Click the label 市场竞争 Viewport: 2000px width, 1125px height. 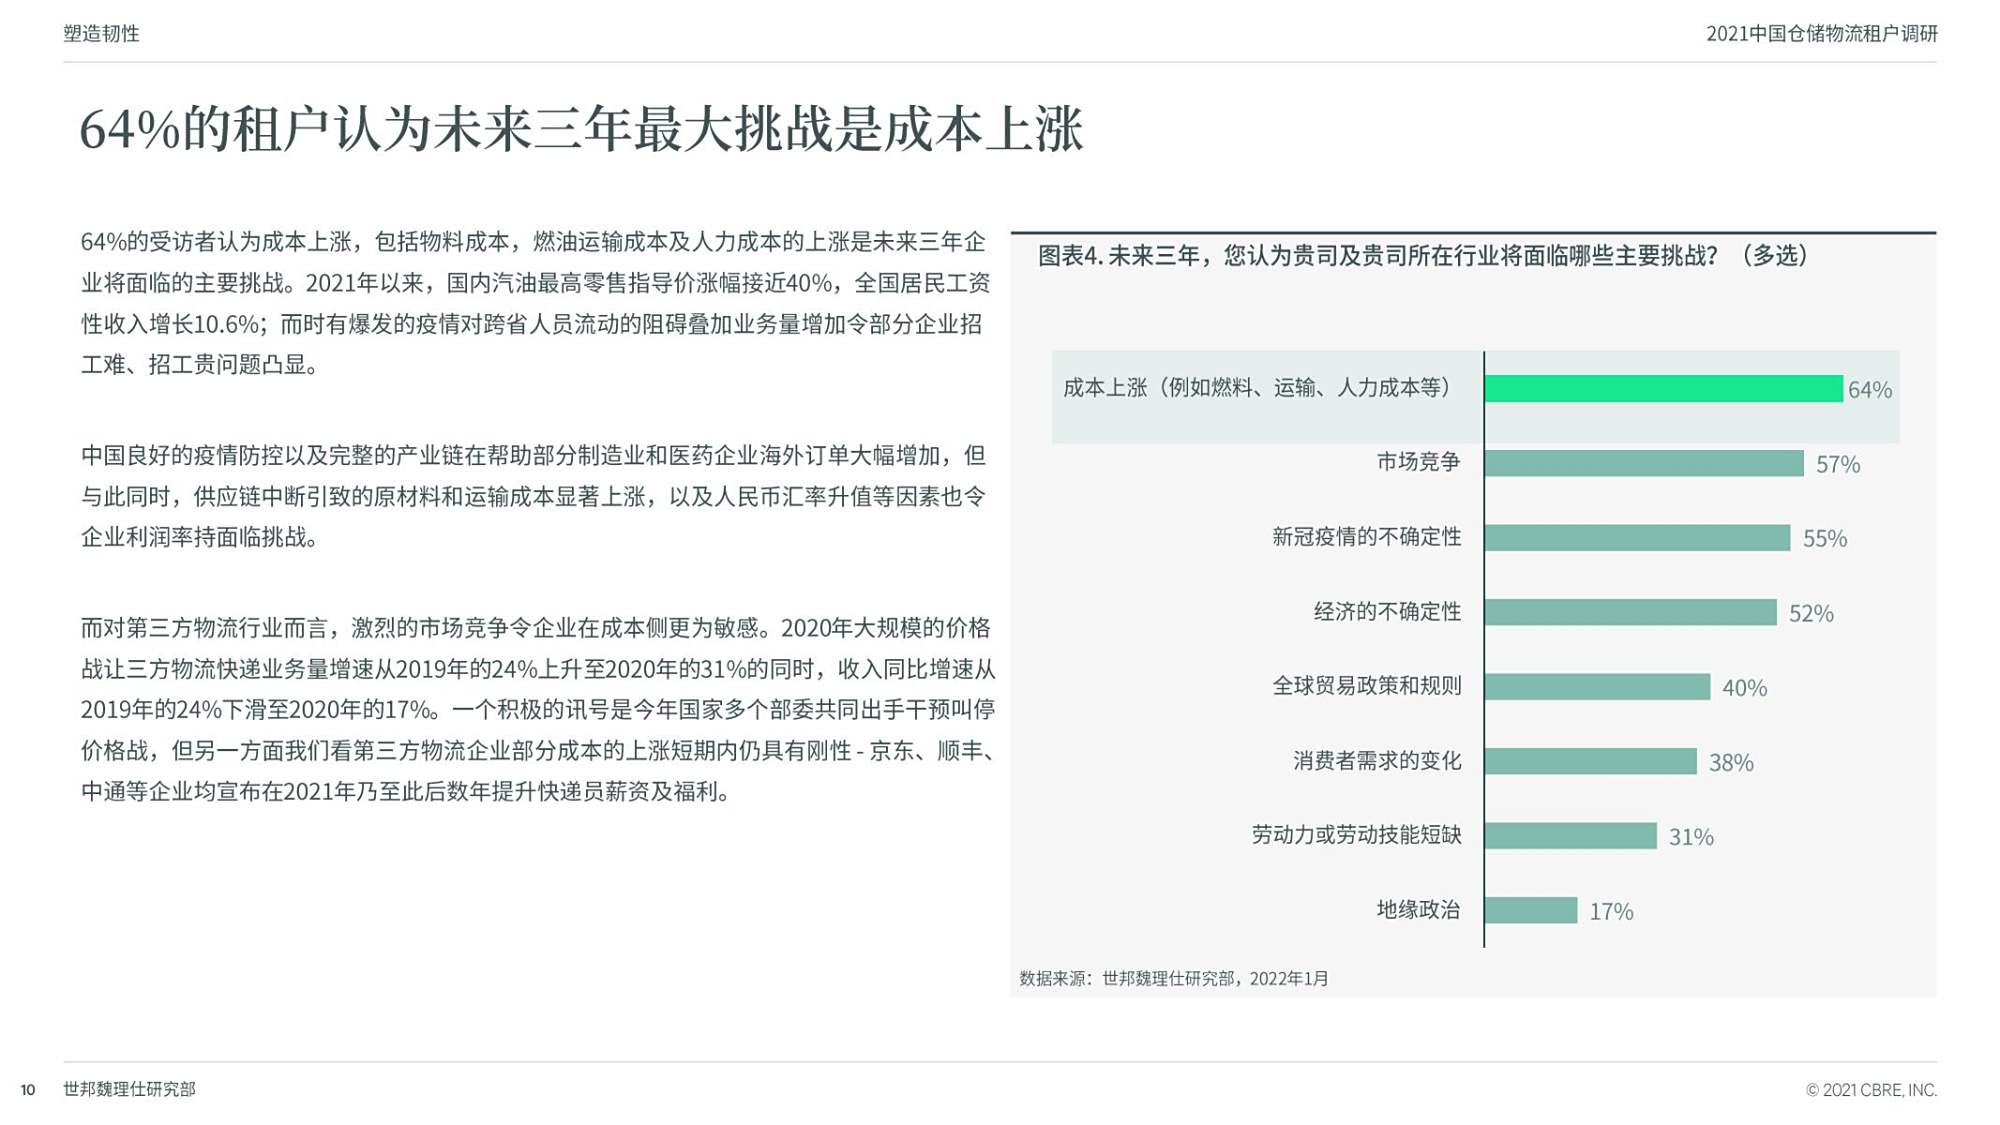1418,462
